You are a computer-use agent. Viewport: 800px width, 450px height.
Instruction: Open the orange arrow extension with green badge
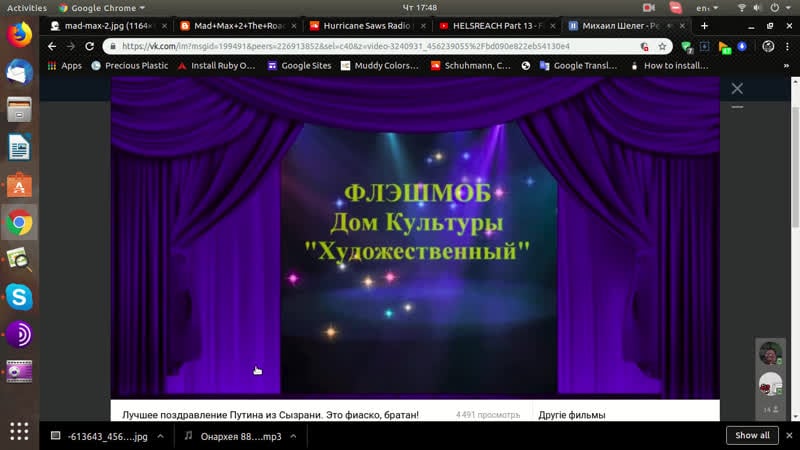click(724, 47)
